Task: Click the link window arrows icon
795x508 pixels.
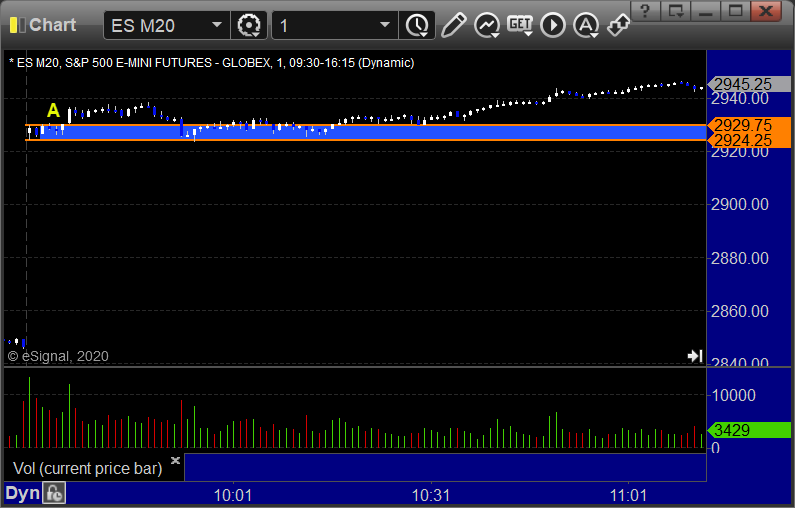Action: tap(618, 25)
